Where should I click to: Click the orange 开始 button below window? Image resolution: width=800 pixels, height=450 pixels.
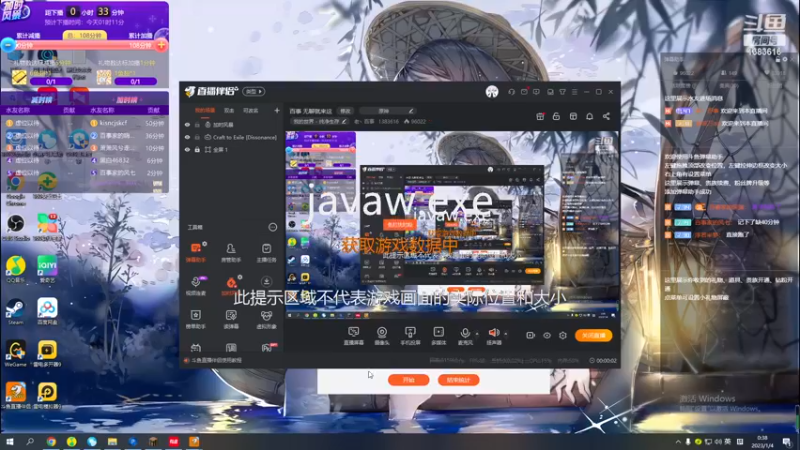click(x=409, y=380)
